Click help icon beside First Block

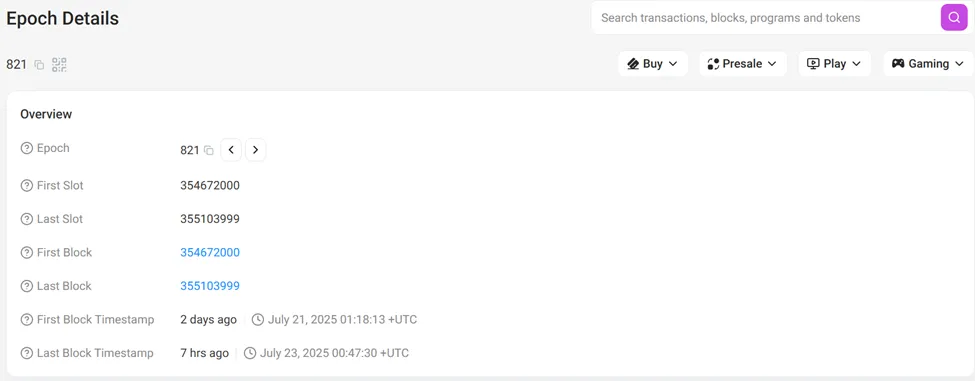coord(27,253)
